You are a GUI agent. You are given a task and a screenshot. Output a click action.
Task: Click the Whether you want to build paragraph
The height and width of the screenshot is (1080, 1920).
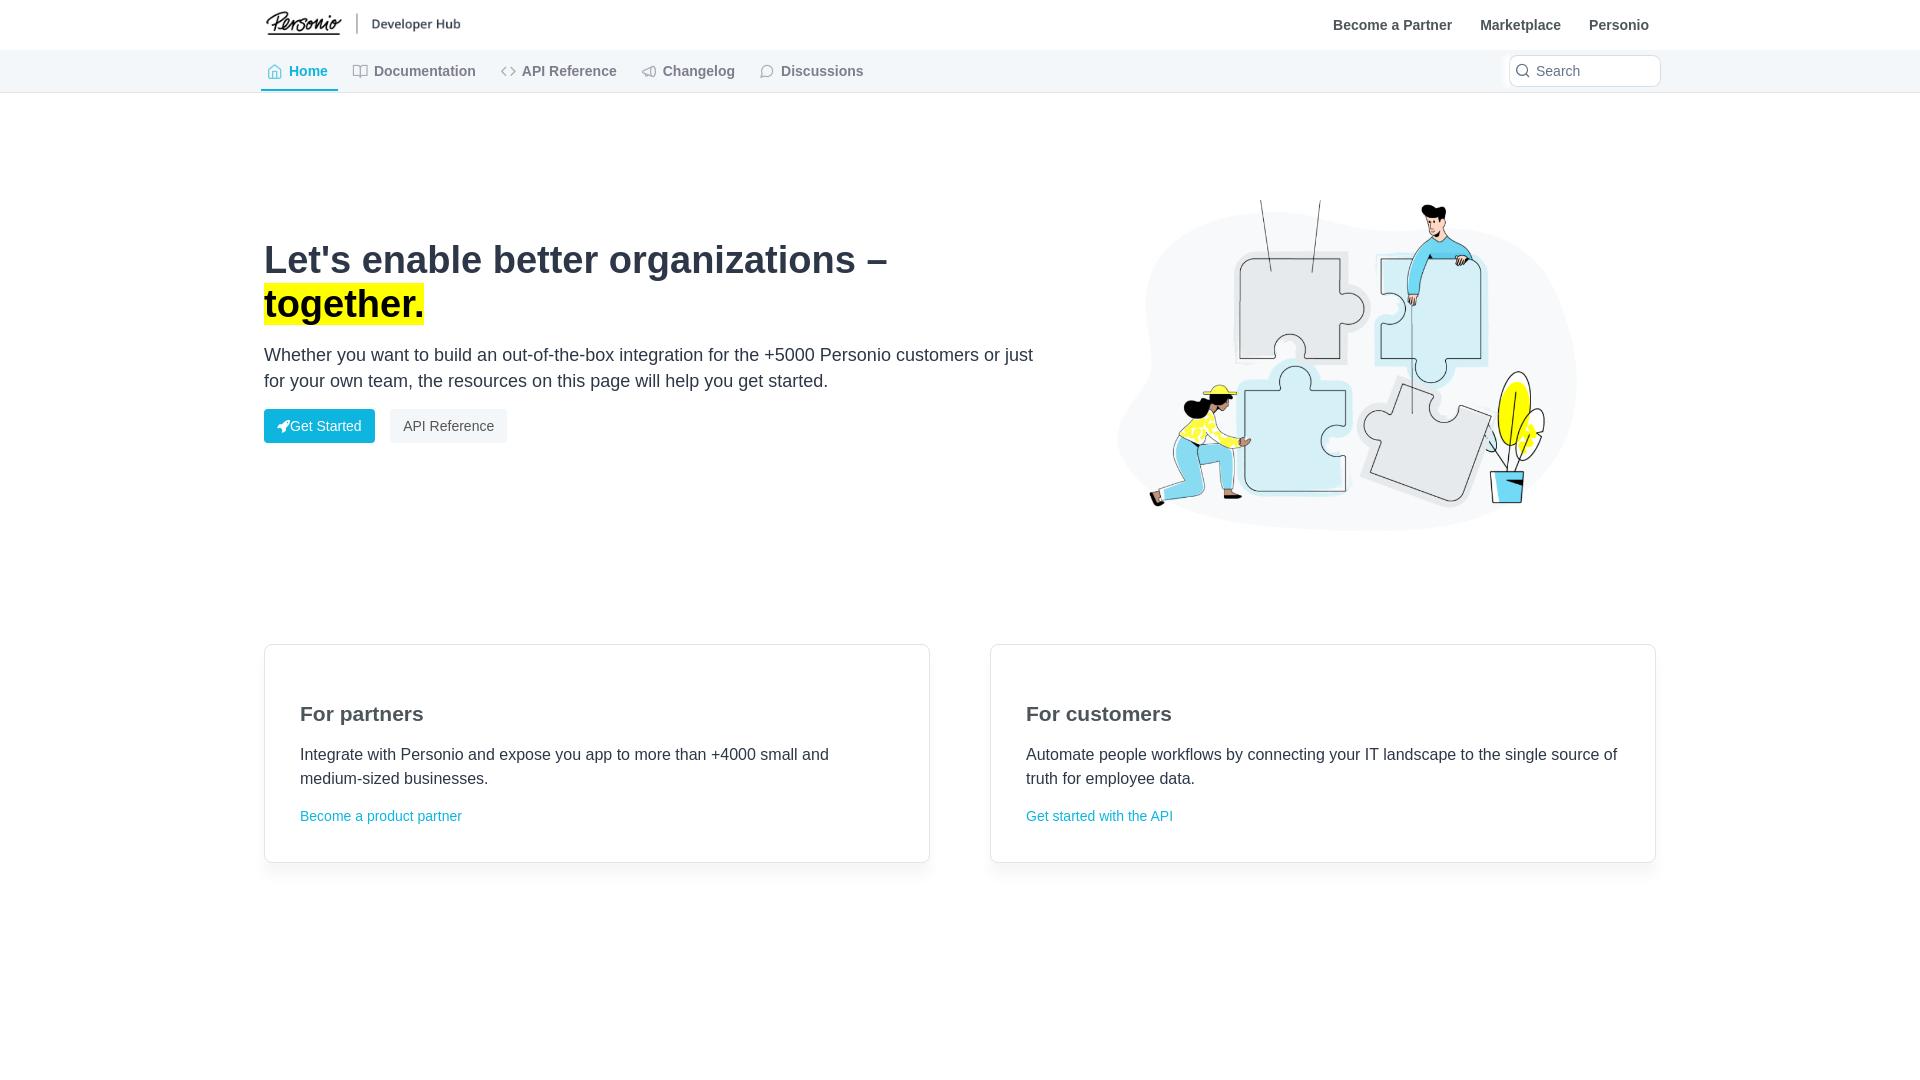648,368
